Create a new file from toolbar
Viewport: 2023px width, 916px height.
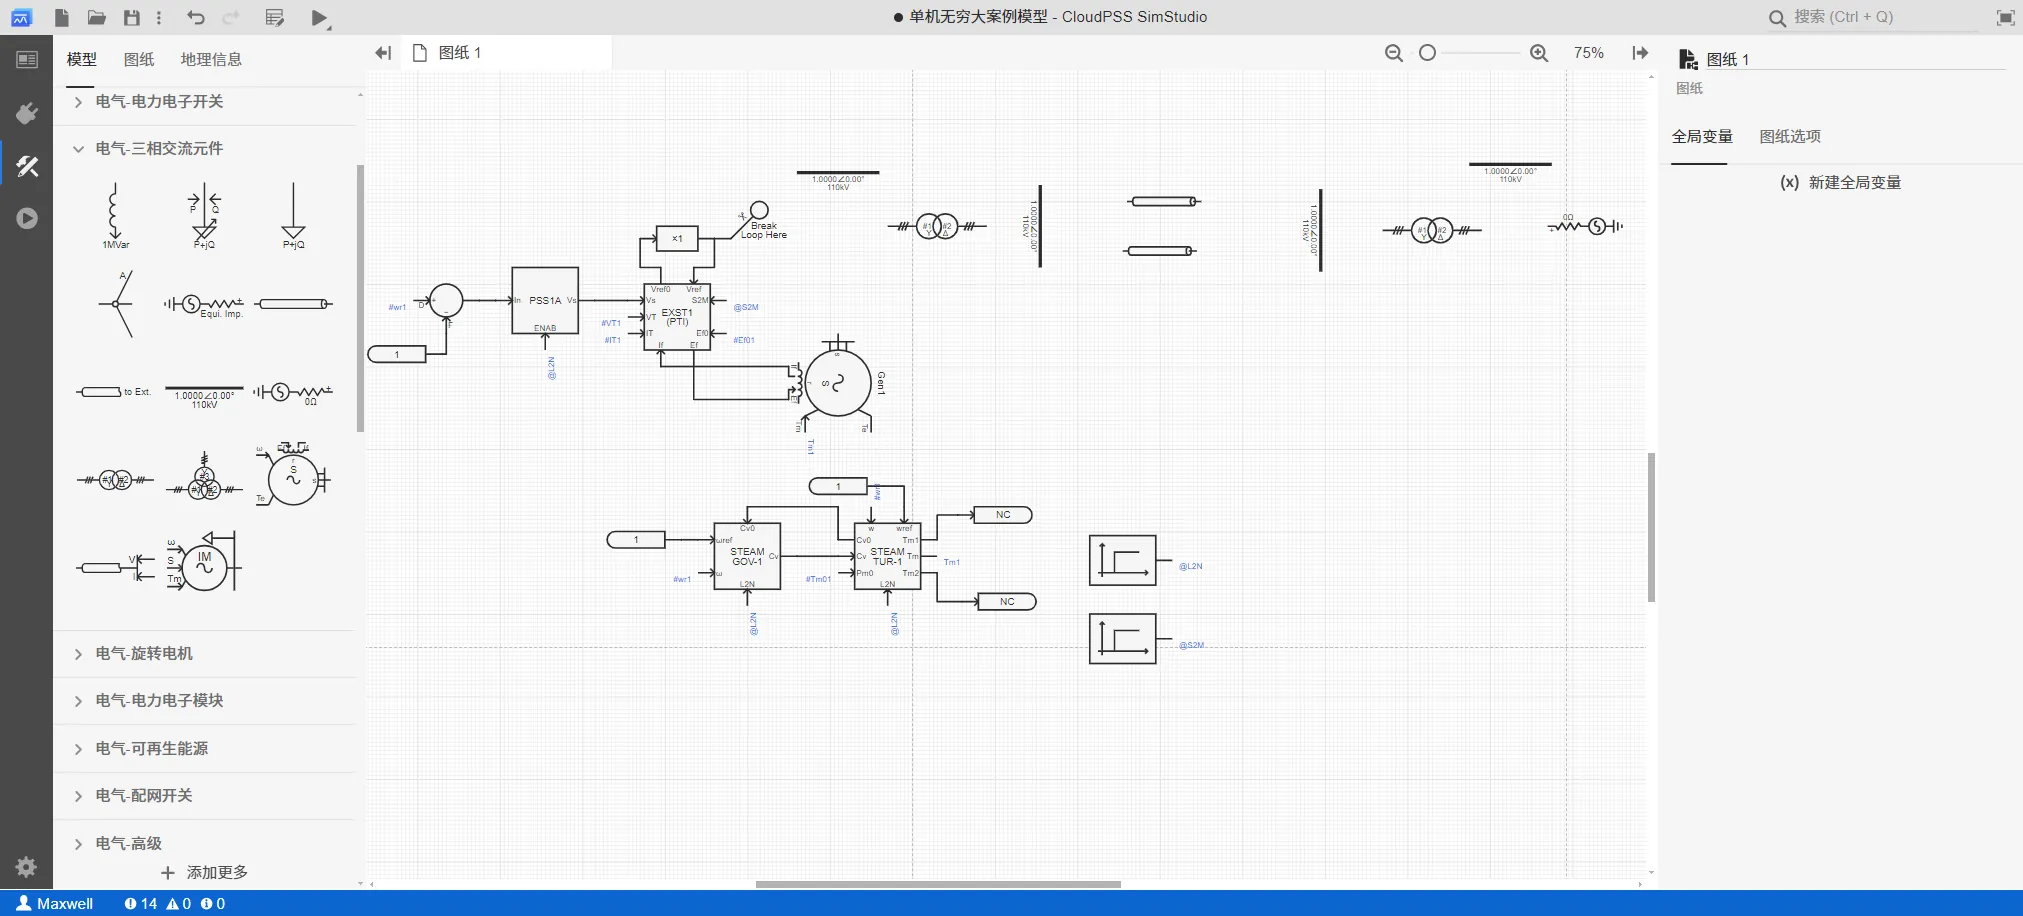click(62, 17)
